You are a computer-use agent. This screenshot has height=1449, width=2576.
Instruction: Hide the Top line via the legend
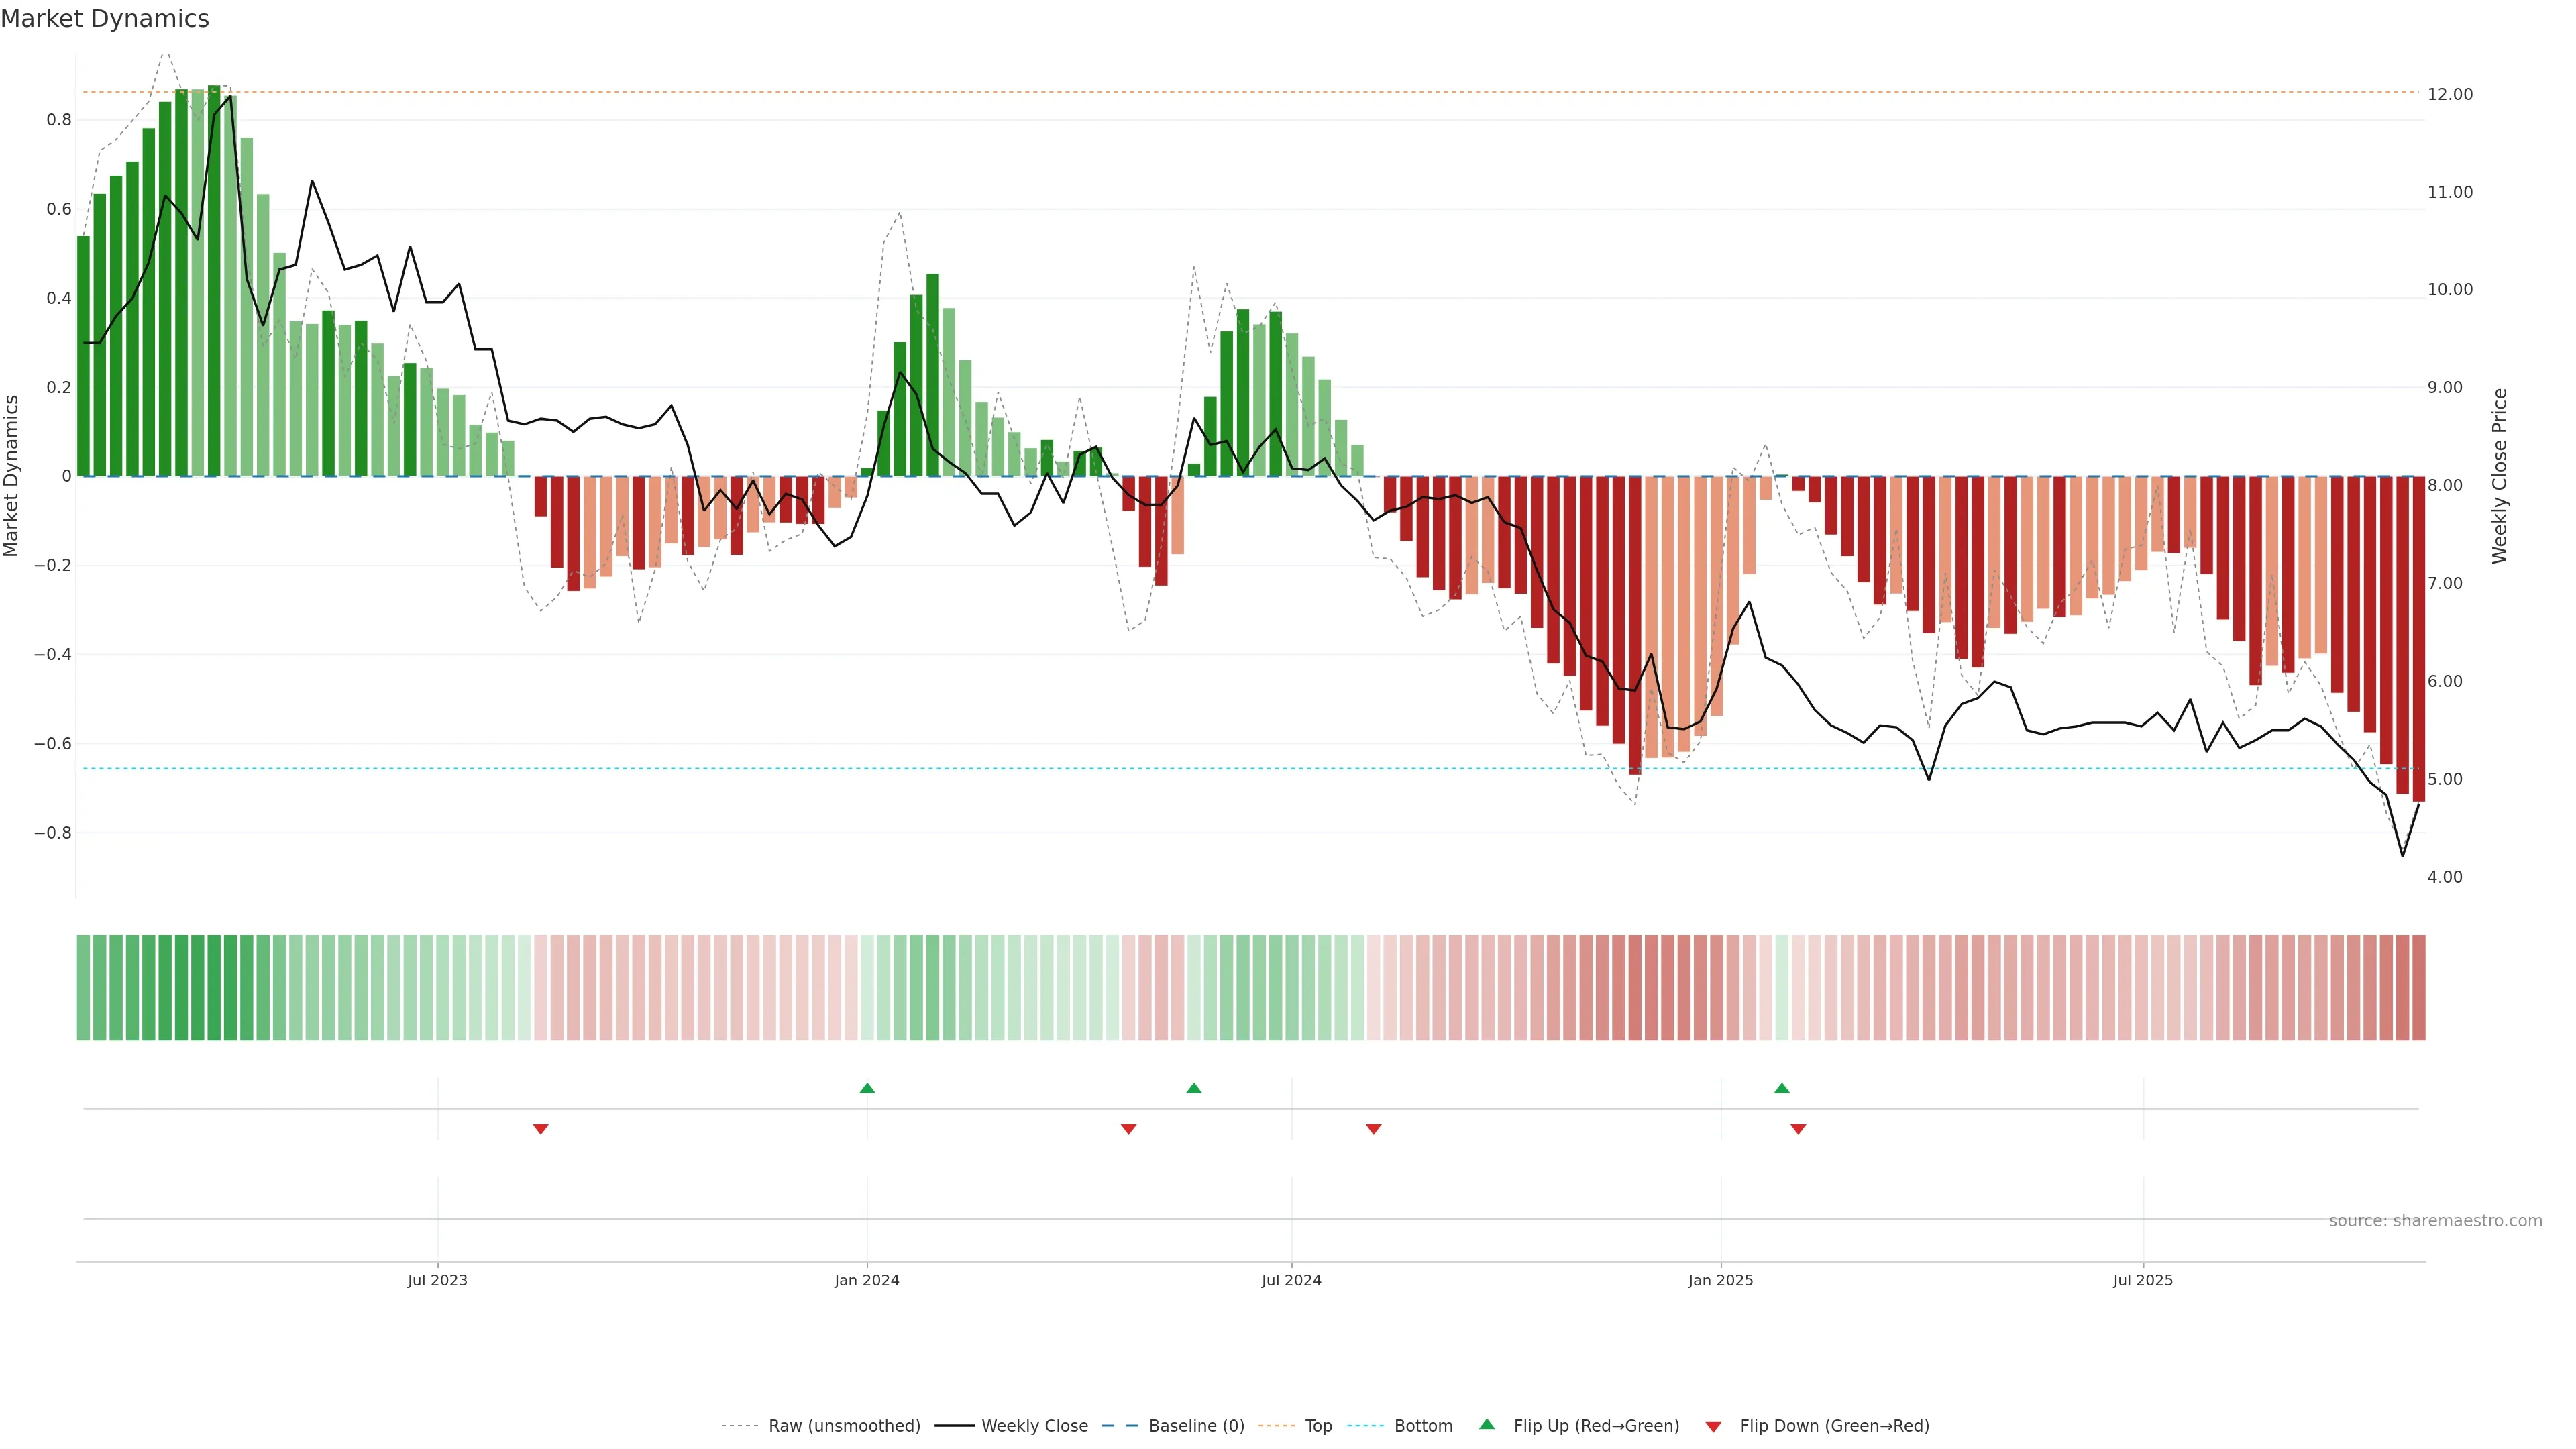click(1318, 1425)
